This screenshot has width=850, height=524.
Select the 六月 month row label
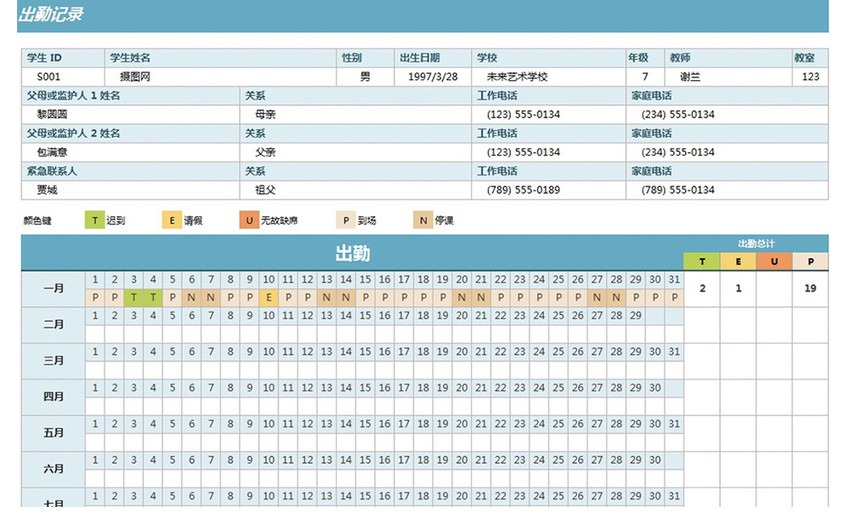pyautogui.click(x=53, y=469)
